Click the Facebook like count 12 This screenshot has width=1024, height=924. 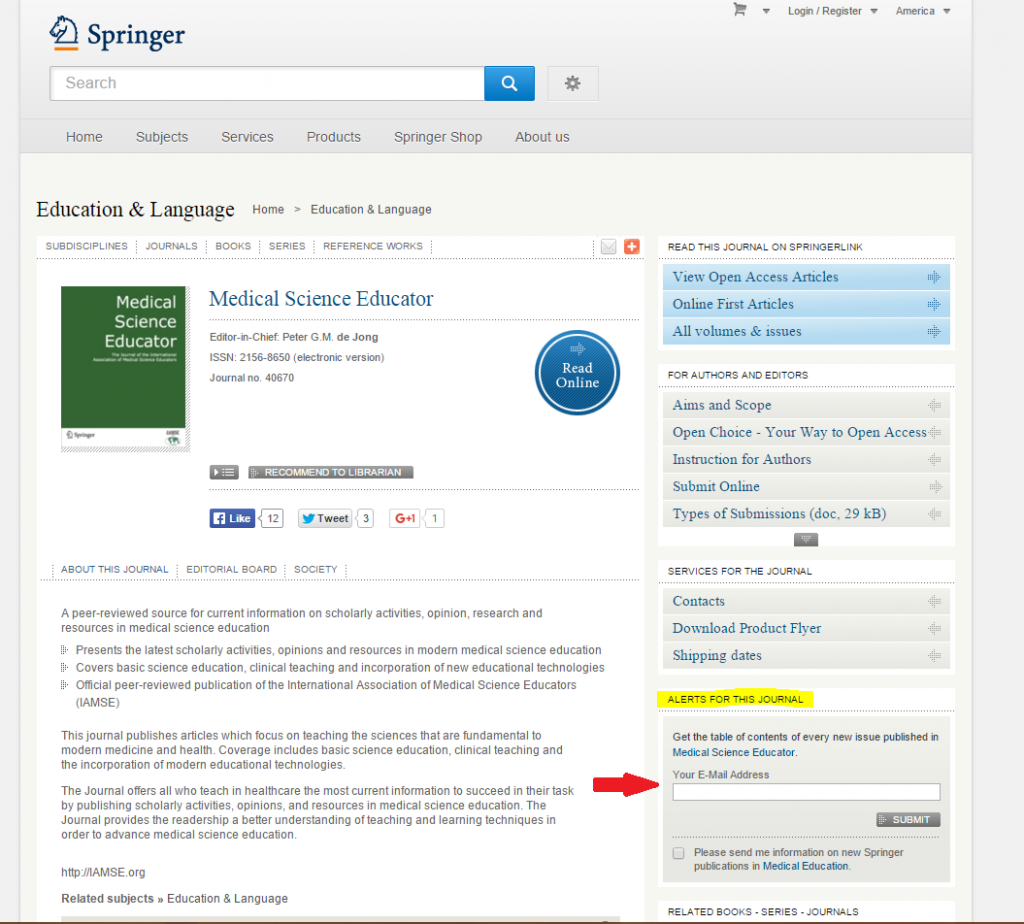(272, 518)
